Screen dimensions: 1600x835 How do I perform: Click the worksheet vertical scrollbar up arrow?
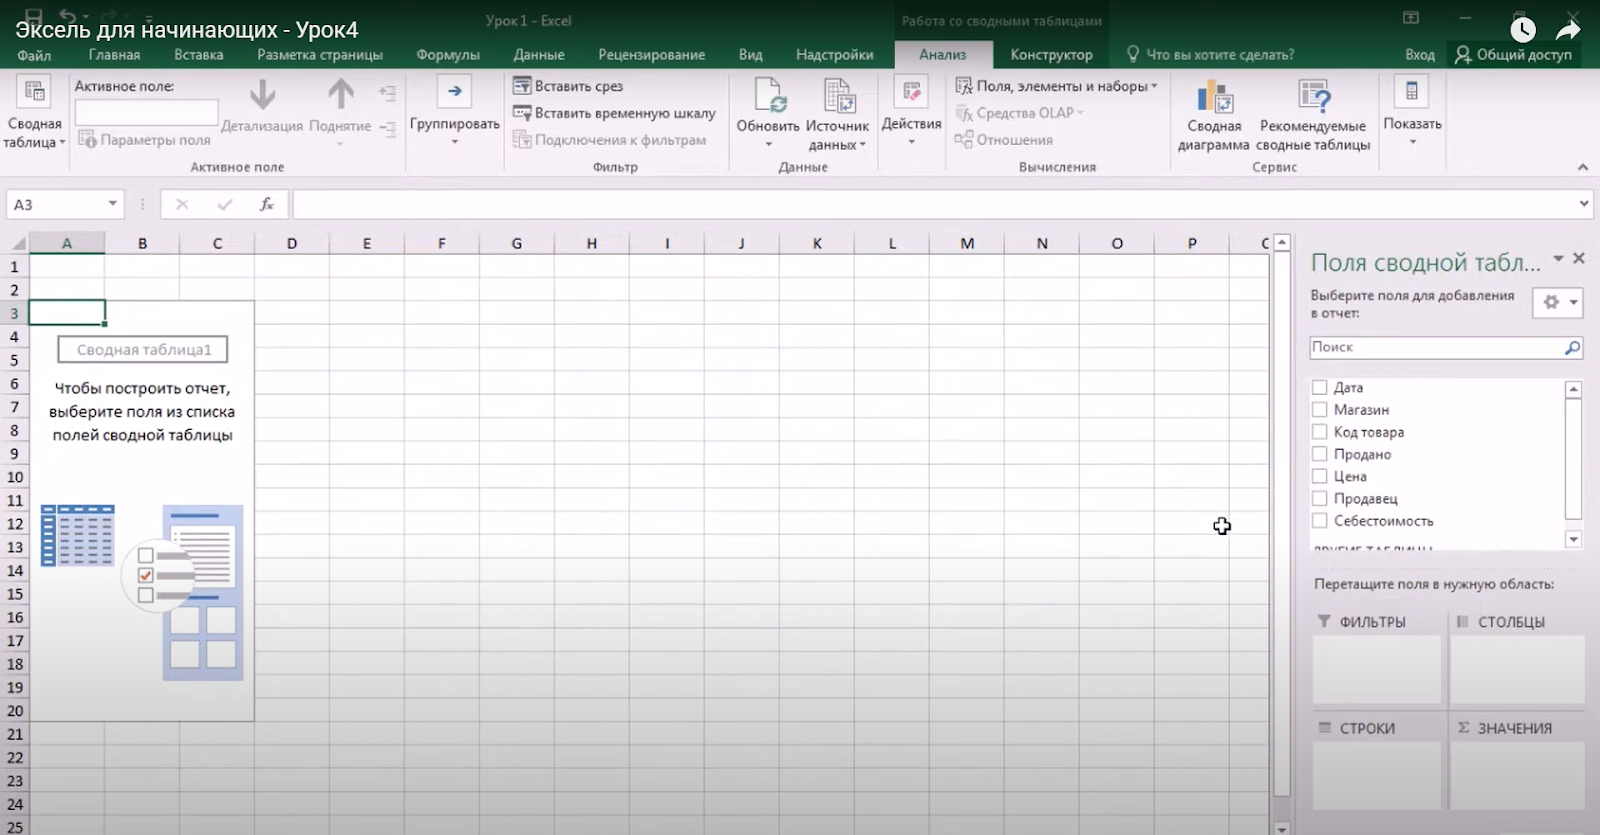(x=1282, y=243)
